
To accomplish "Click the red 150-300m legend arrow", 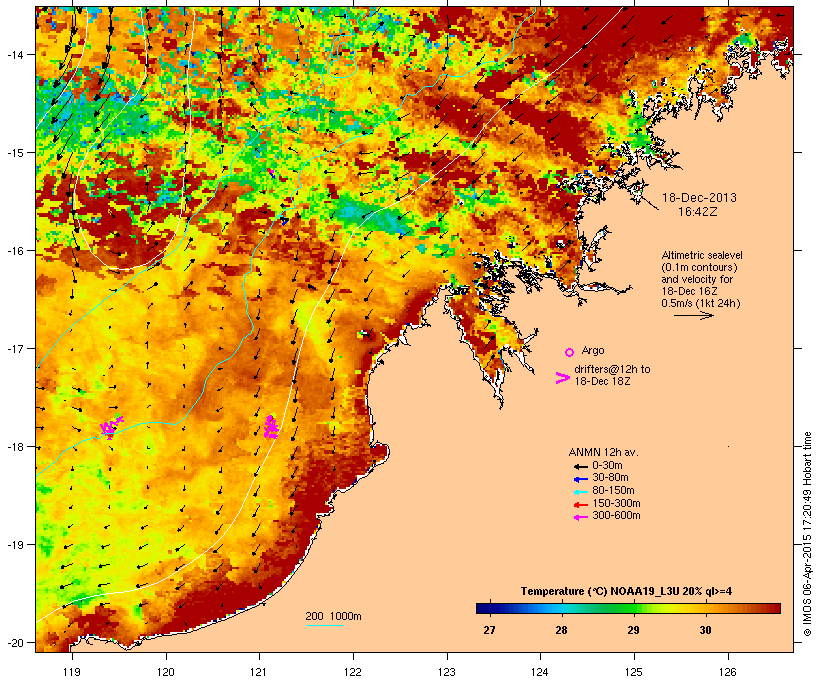I will click(580, 505).
